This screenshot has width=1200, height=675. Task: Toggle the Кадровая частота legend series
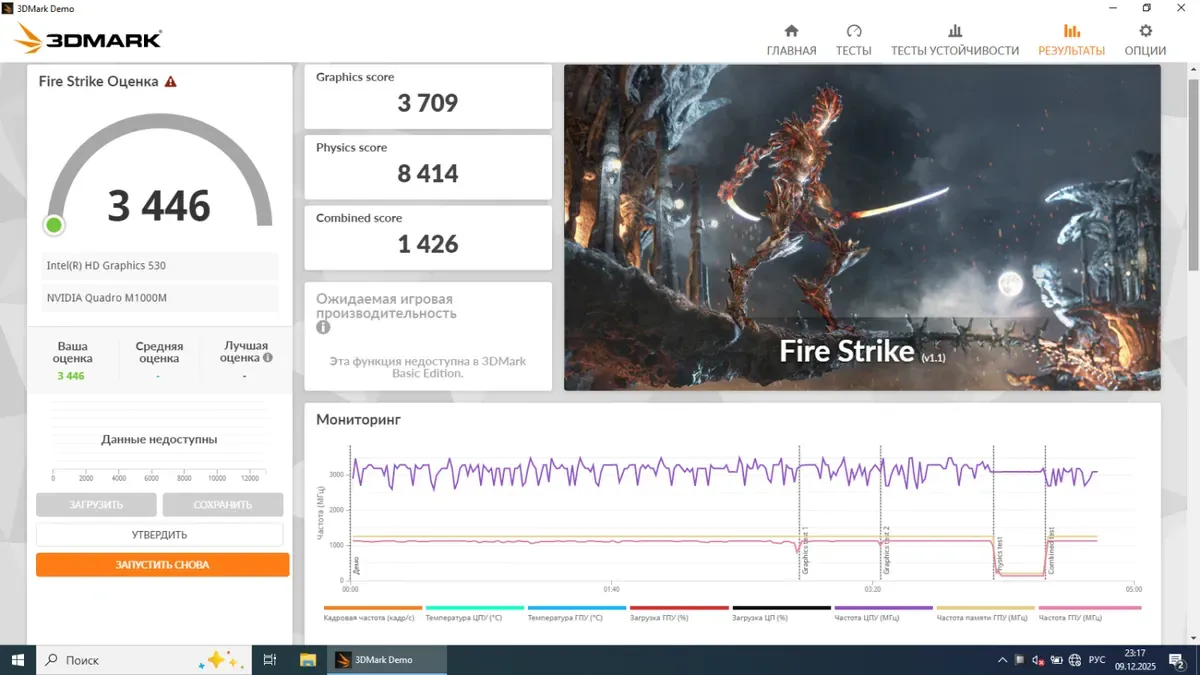click(x=372, y=613)
